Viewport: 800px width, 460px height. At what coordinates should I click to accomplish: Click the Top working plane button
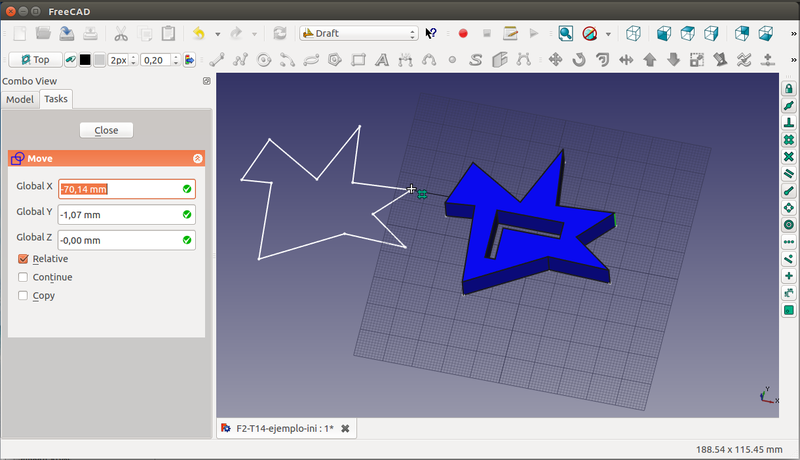(35, 60)
